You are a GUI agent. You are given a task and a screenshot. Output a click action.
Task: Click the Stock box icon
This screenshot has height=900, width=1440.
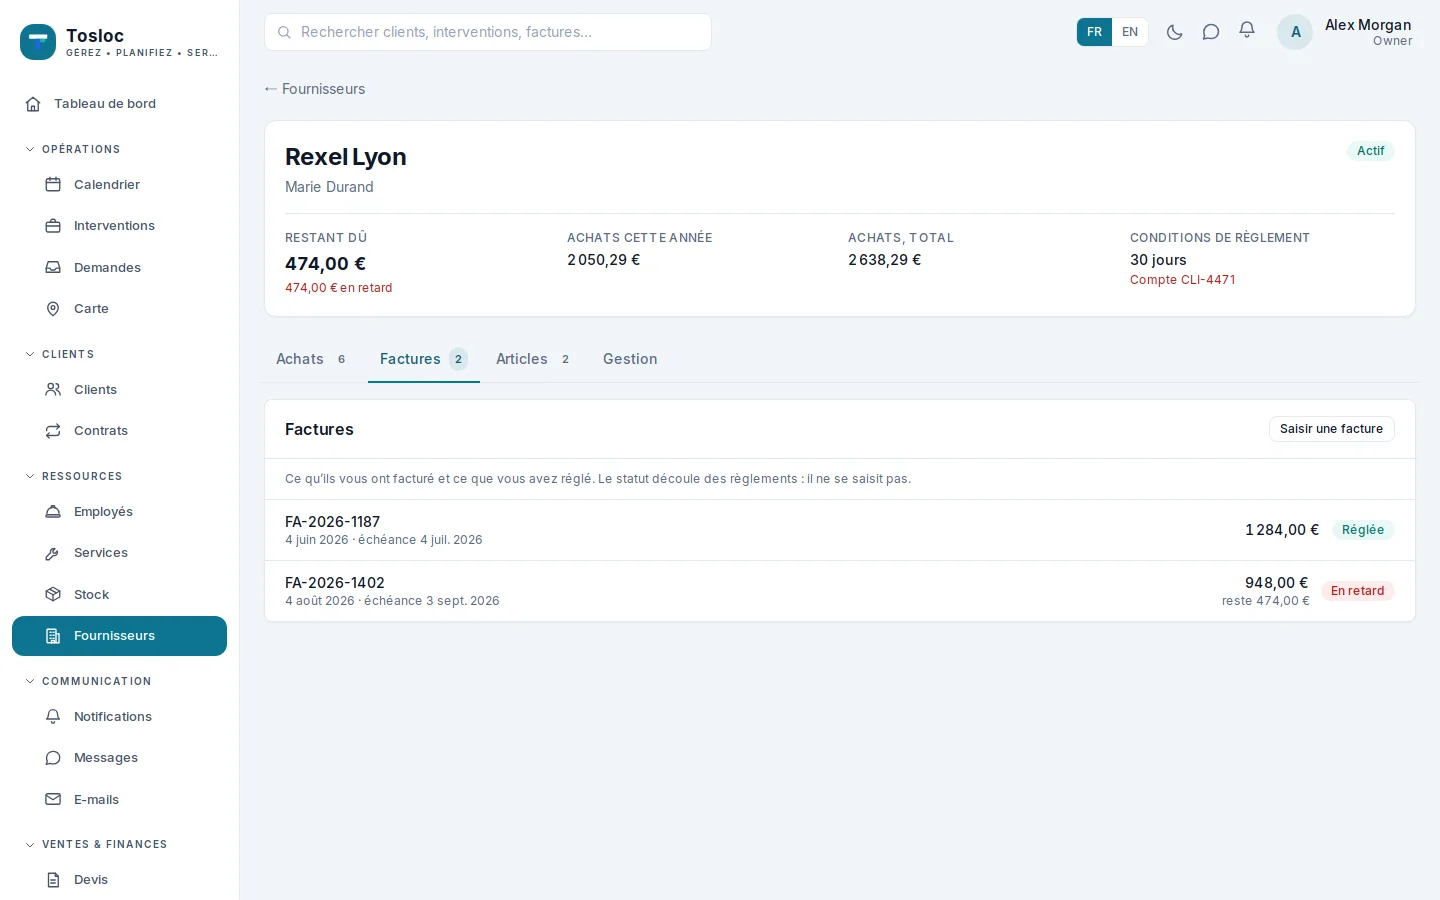click(x=53, y=595)
